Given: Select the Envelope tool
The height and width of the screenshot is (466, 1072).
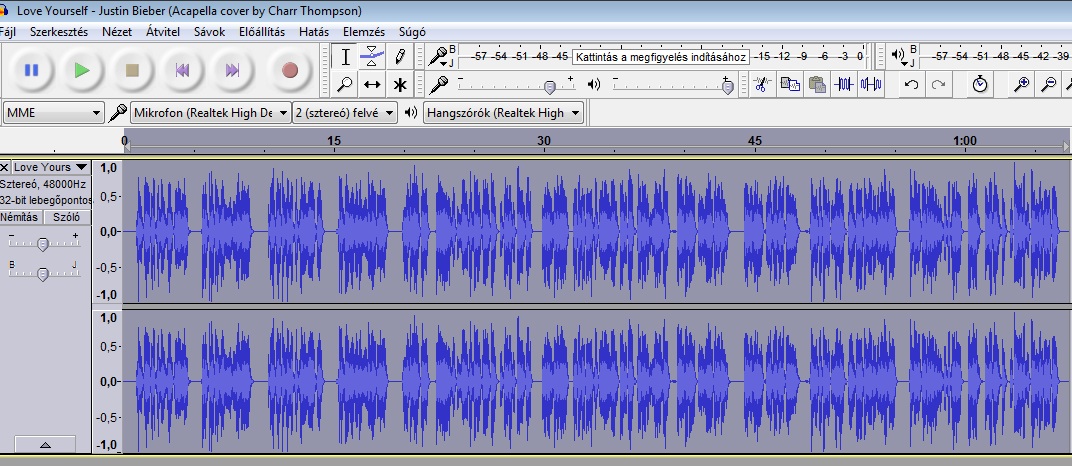Looking at the screenshot, I should 372,57.
